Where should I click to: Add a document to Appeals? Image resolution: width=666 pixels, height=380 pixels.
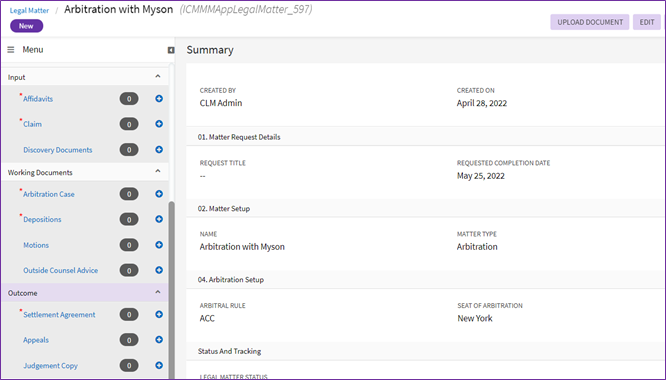(159, 340)
